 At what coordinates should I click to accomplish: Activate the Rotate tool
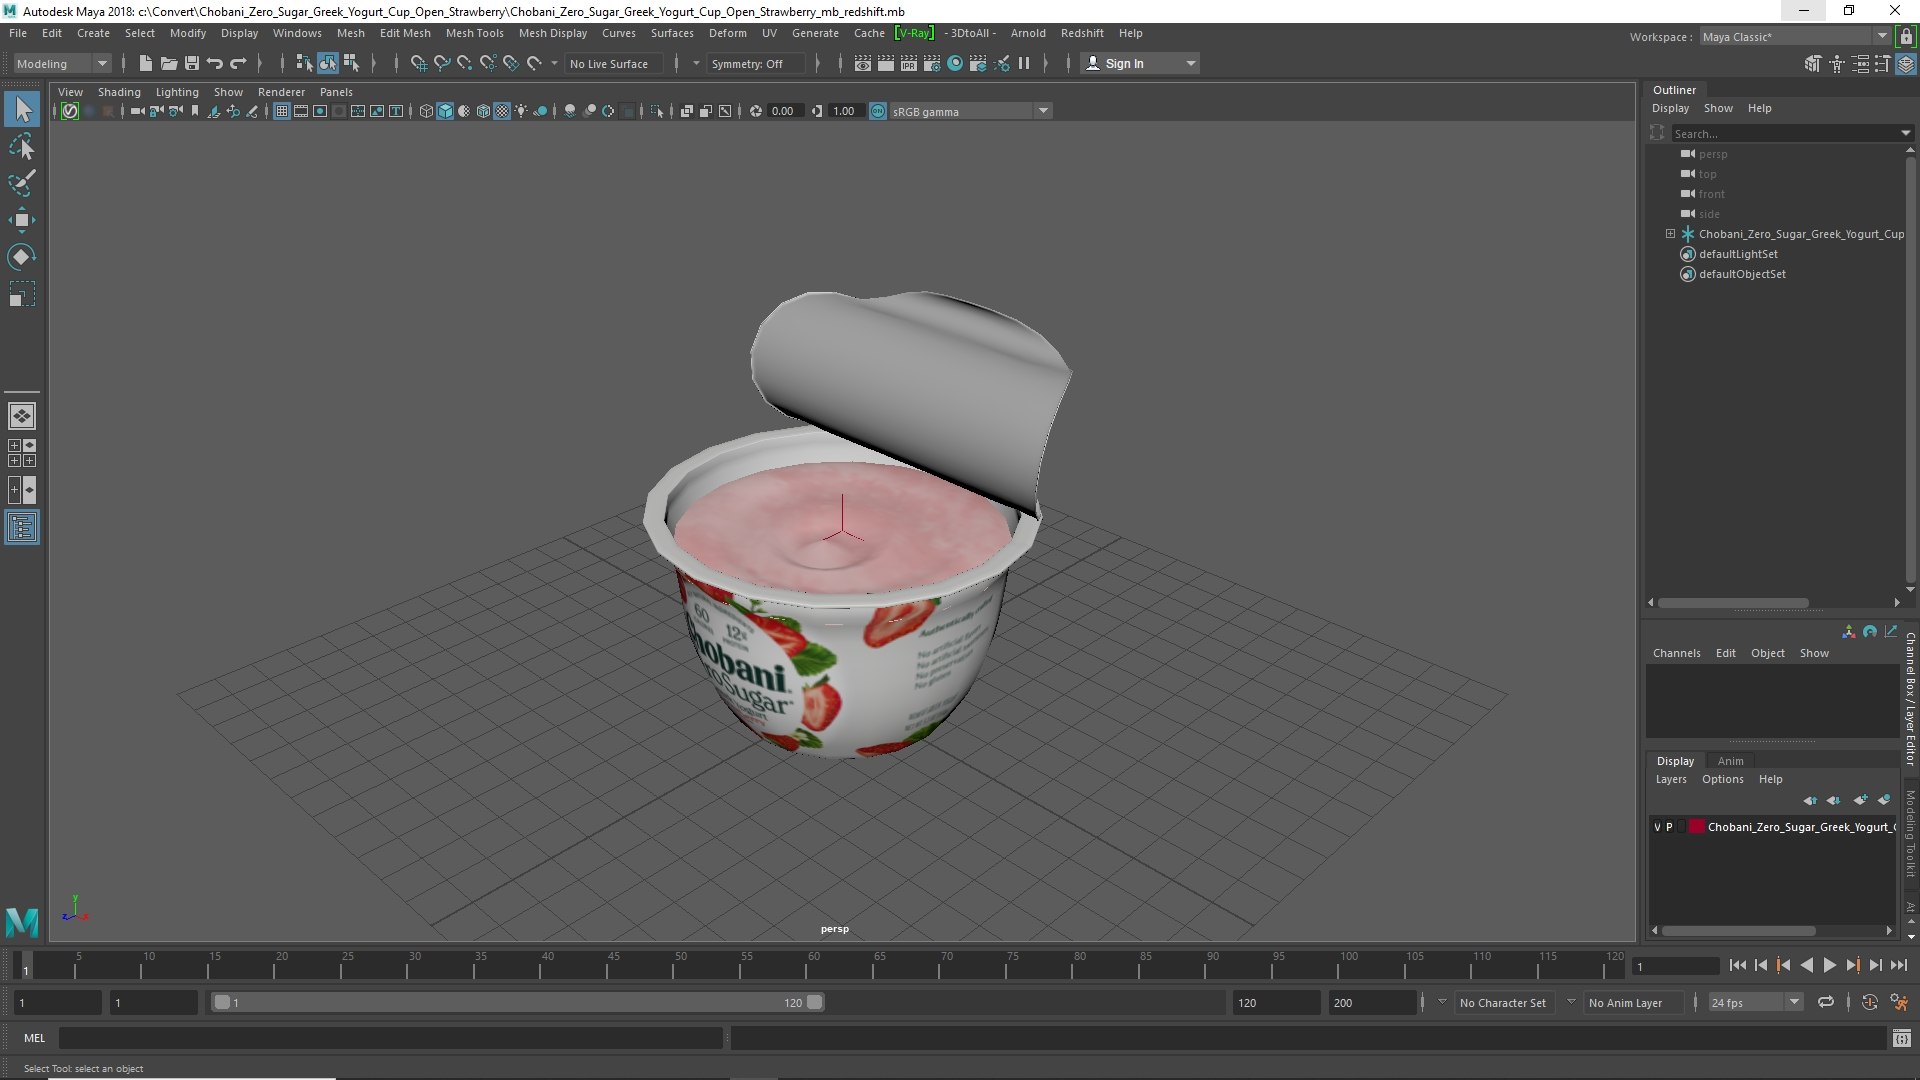22,257
